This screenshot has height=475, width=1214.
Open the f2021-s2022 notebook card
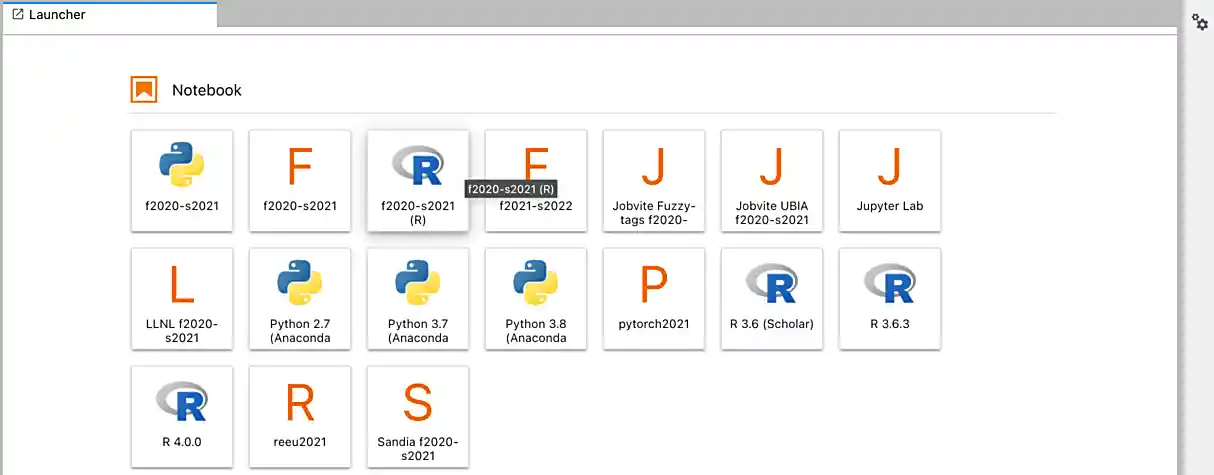(536, 180)
